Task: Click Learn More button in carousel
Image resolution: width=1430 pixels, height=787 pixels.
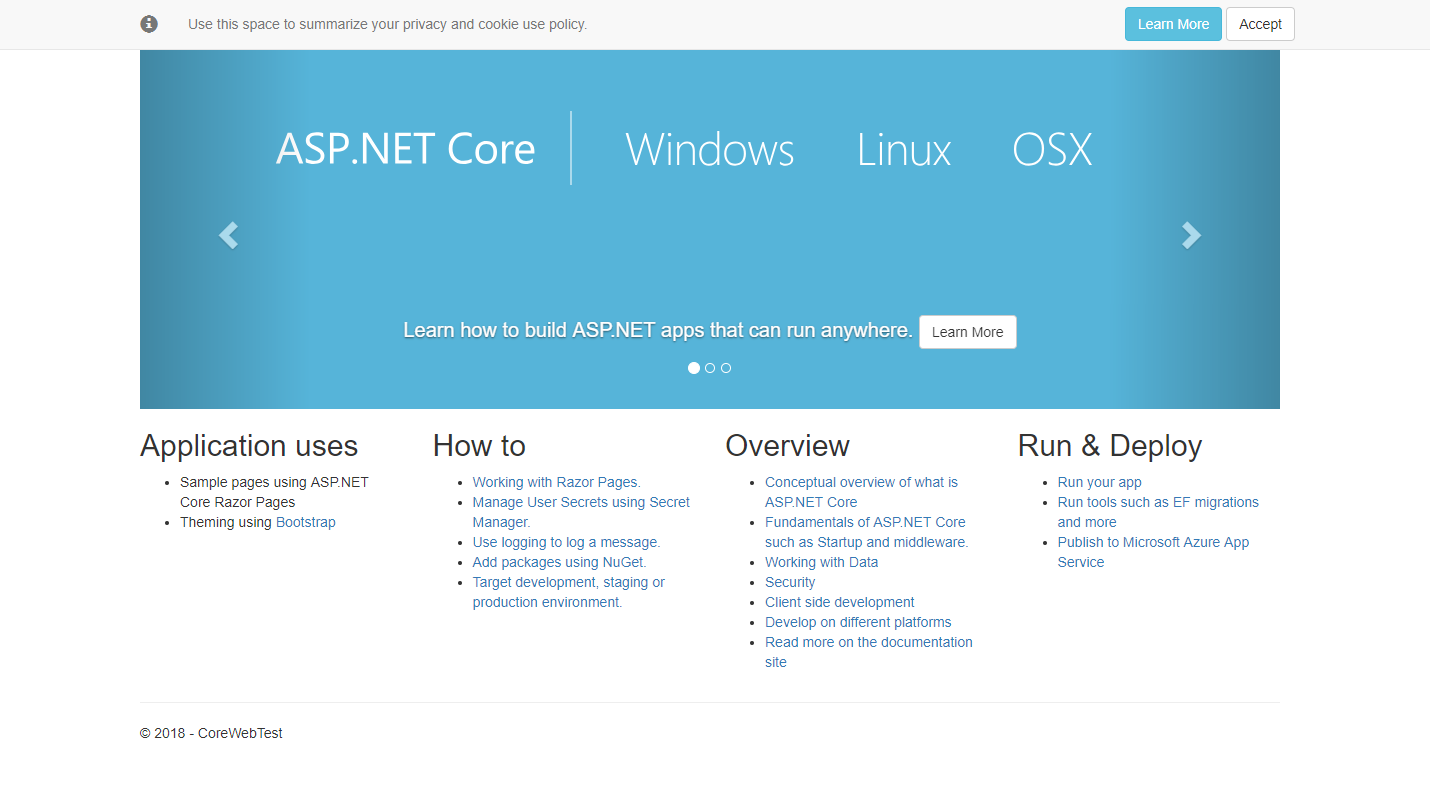Action: [967, 332]
